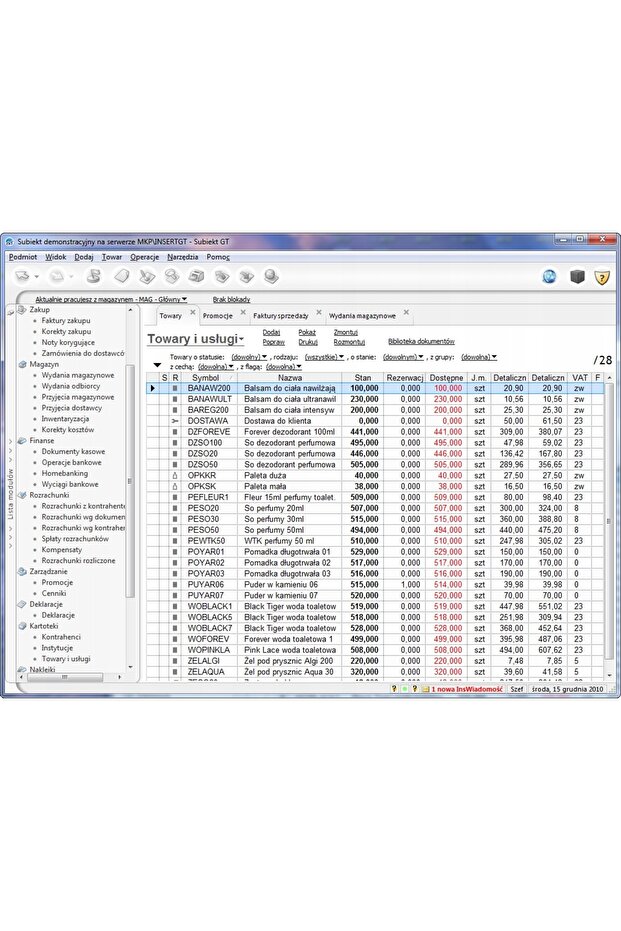The height and width of the screenshot is (931, 621).
Task: Click the yellow help shield icon
Action: pos(601,277)
